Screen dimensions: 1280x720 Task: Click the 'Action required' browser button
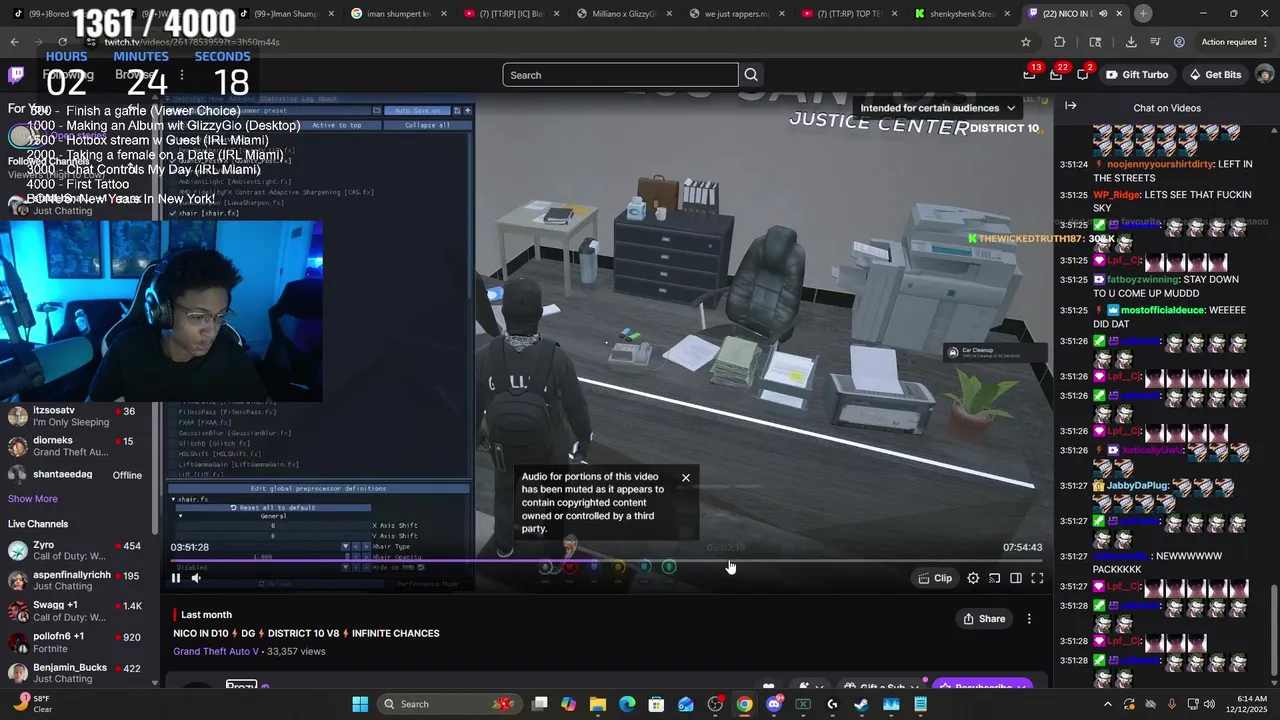(x=1235, y=42)
